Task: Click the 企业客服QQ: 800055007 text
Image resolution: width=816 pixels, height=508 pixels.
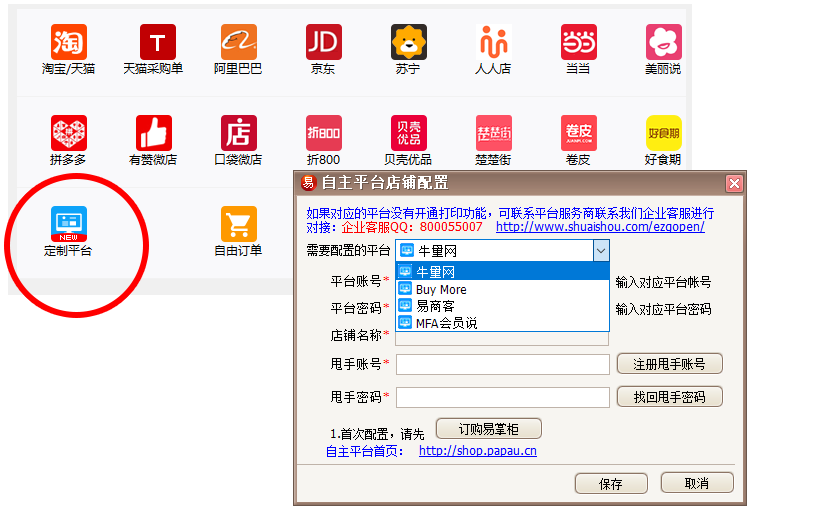Action: pyautogui.click(x=412, y=227)
